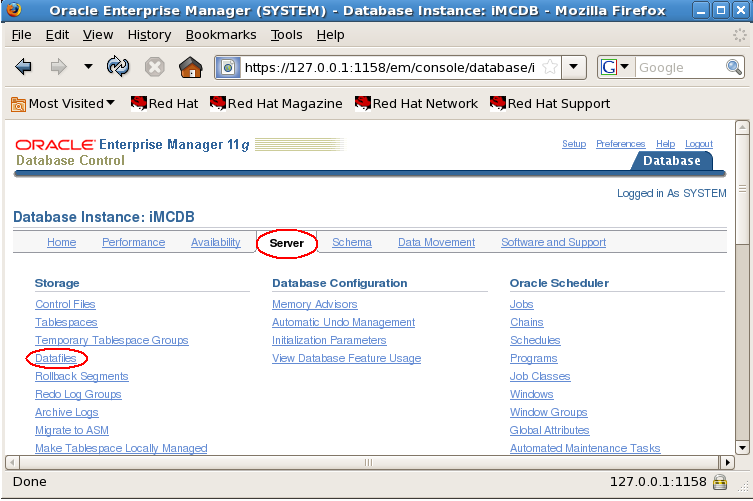Switch to the Home tab

click(61, 242)
